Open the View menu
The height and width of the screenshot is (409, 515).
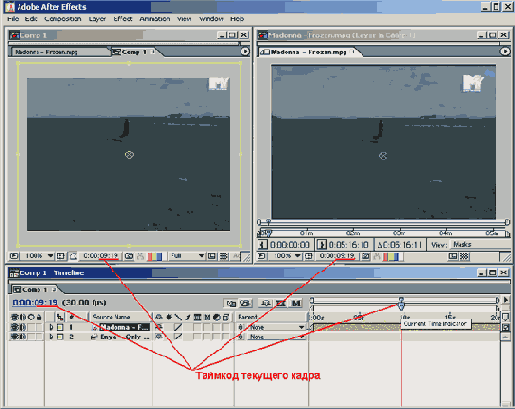[x=184, y=19]
